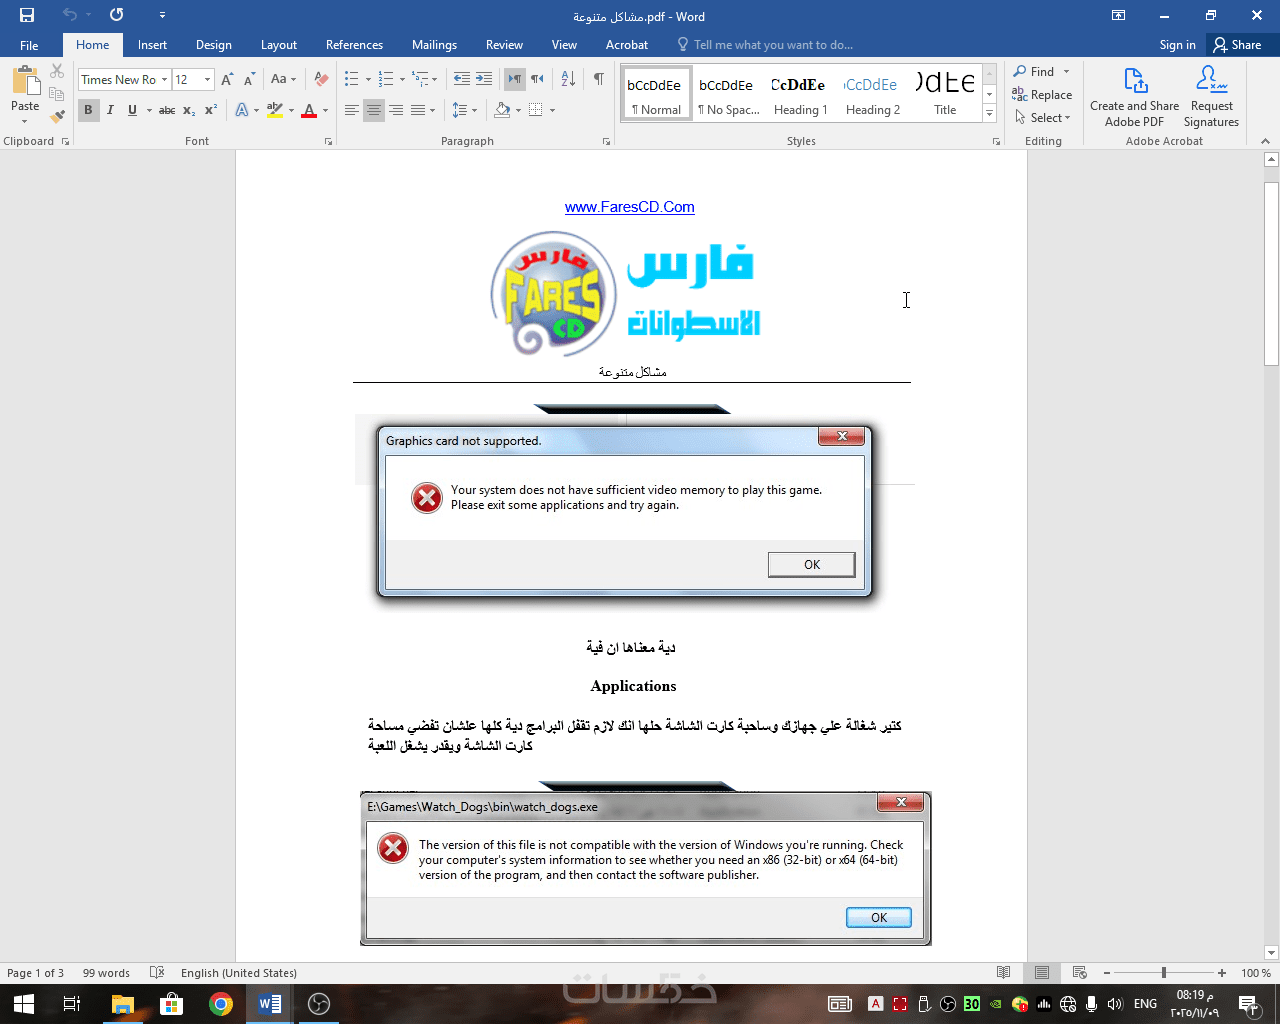Image resolution: width=1280 pixels, height=1024 pixels.
Task: Open the spelling and proofing status icon
Action: pyautogui.click(x=157, y=972)
